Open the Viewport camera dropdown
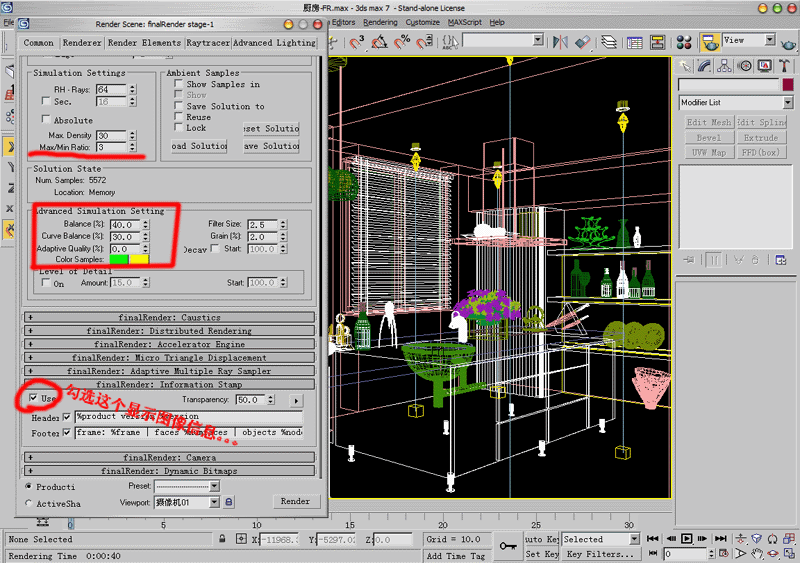The height and width of the screenshot is (563, 800). pos(185,502)
